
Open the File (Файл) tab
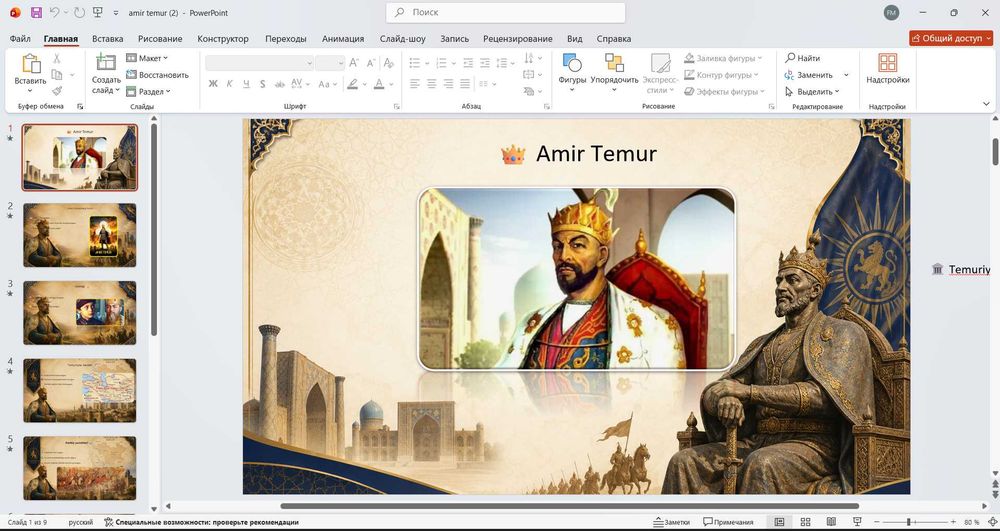tap(20, 38)
